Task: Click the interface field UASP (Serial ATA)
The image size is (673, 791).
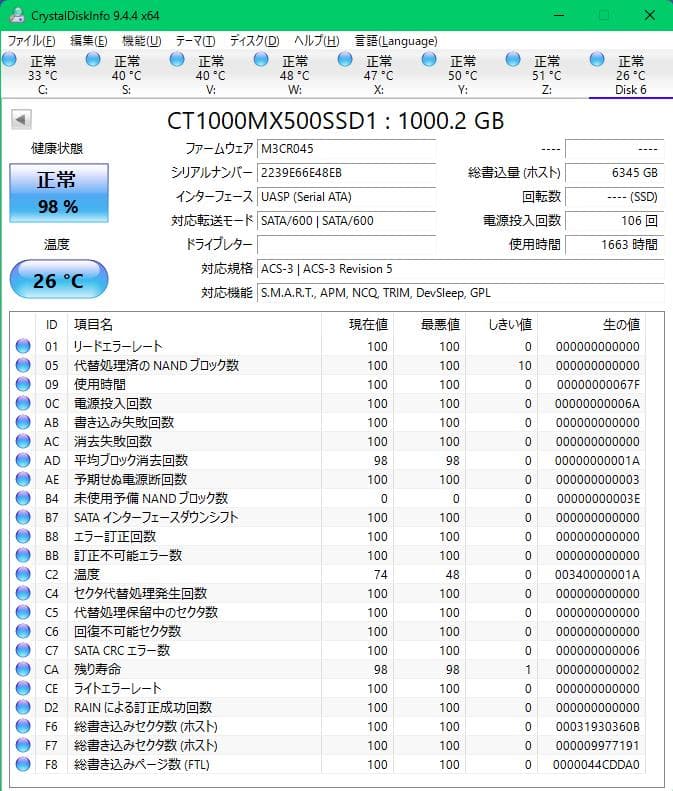Action: click(x=347, y=197)
